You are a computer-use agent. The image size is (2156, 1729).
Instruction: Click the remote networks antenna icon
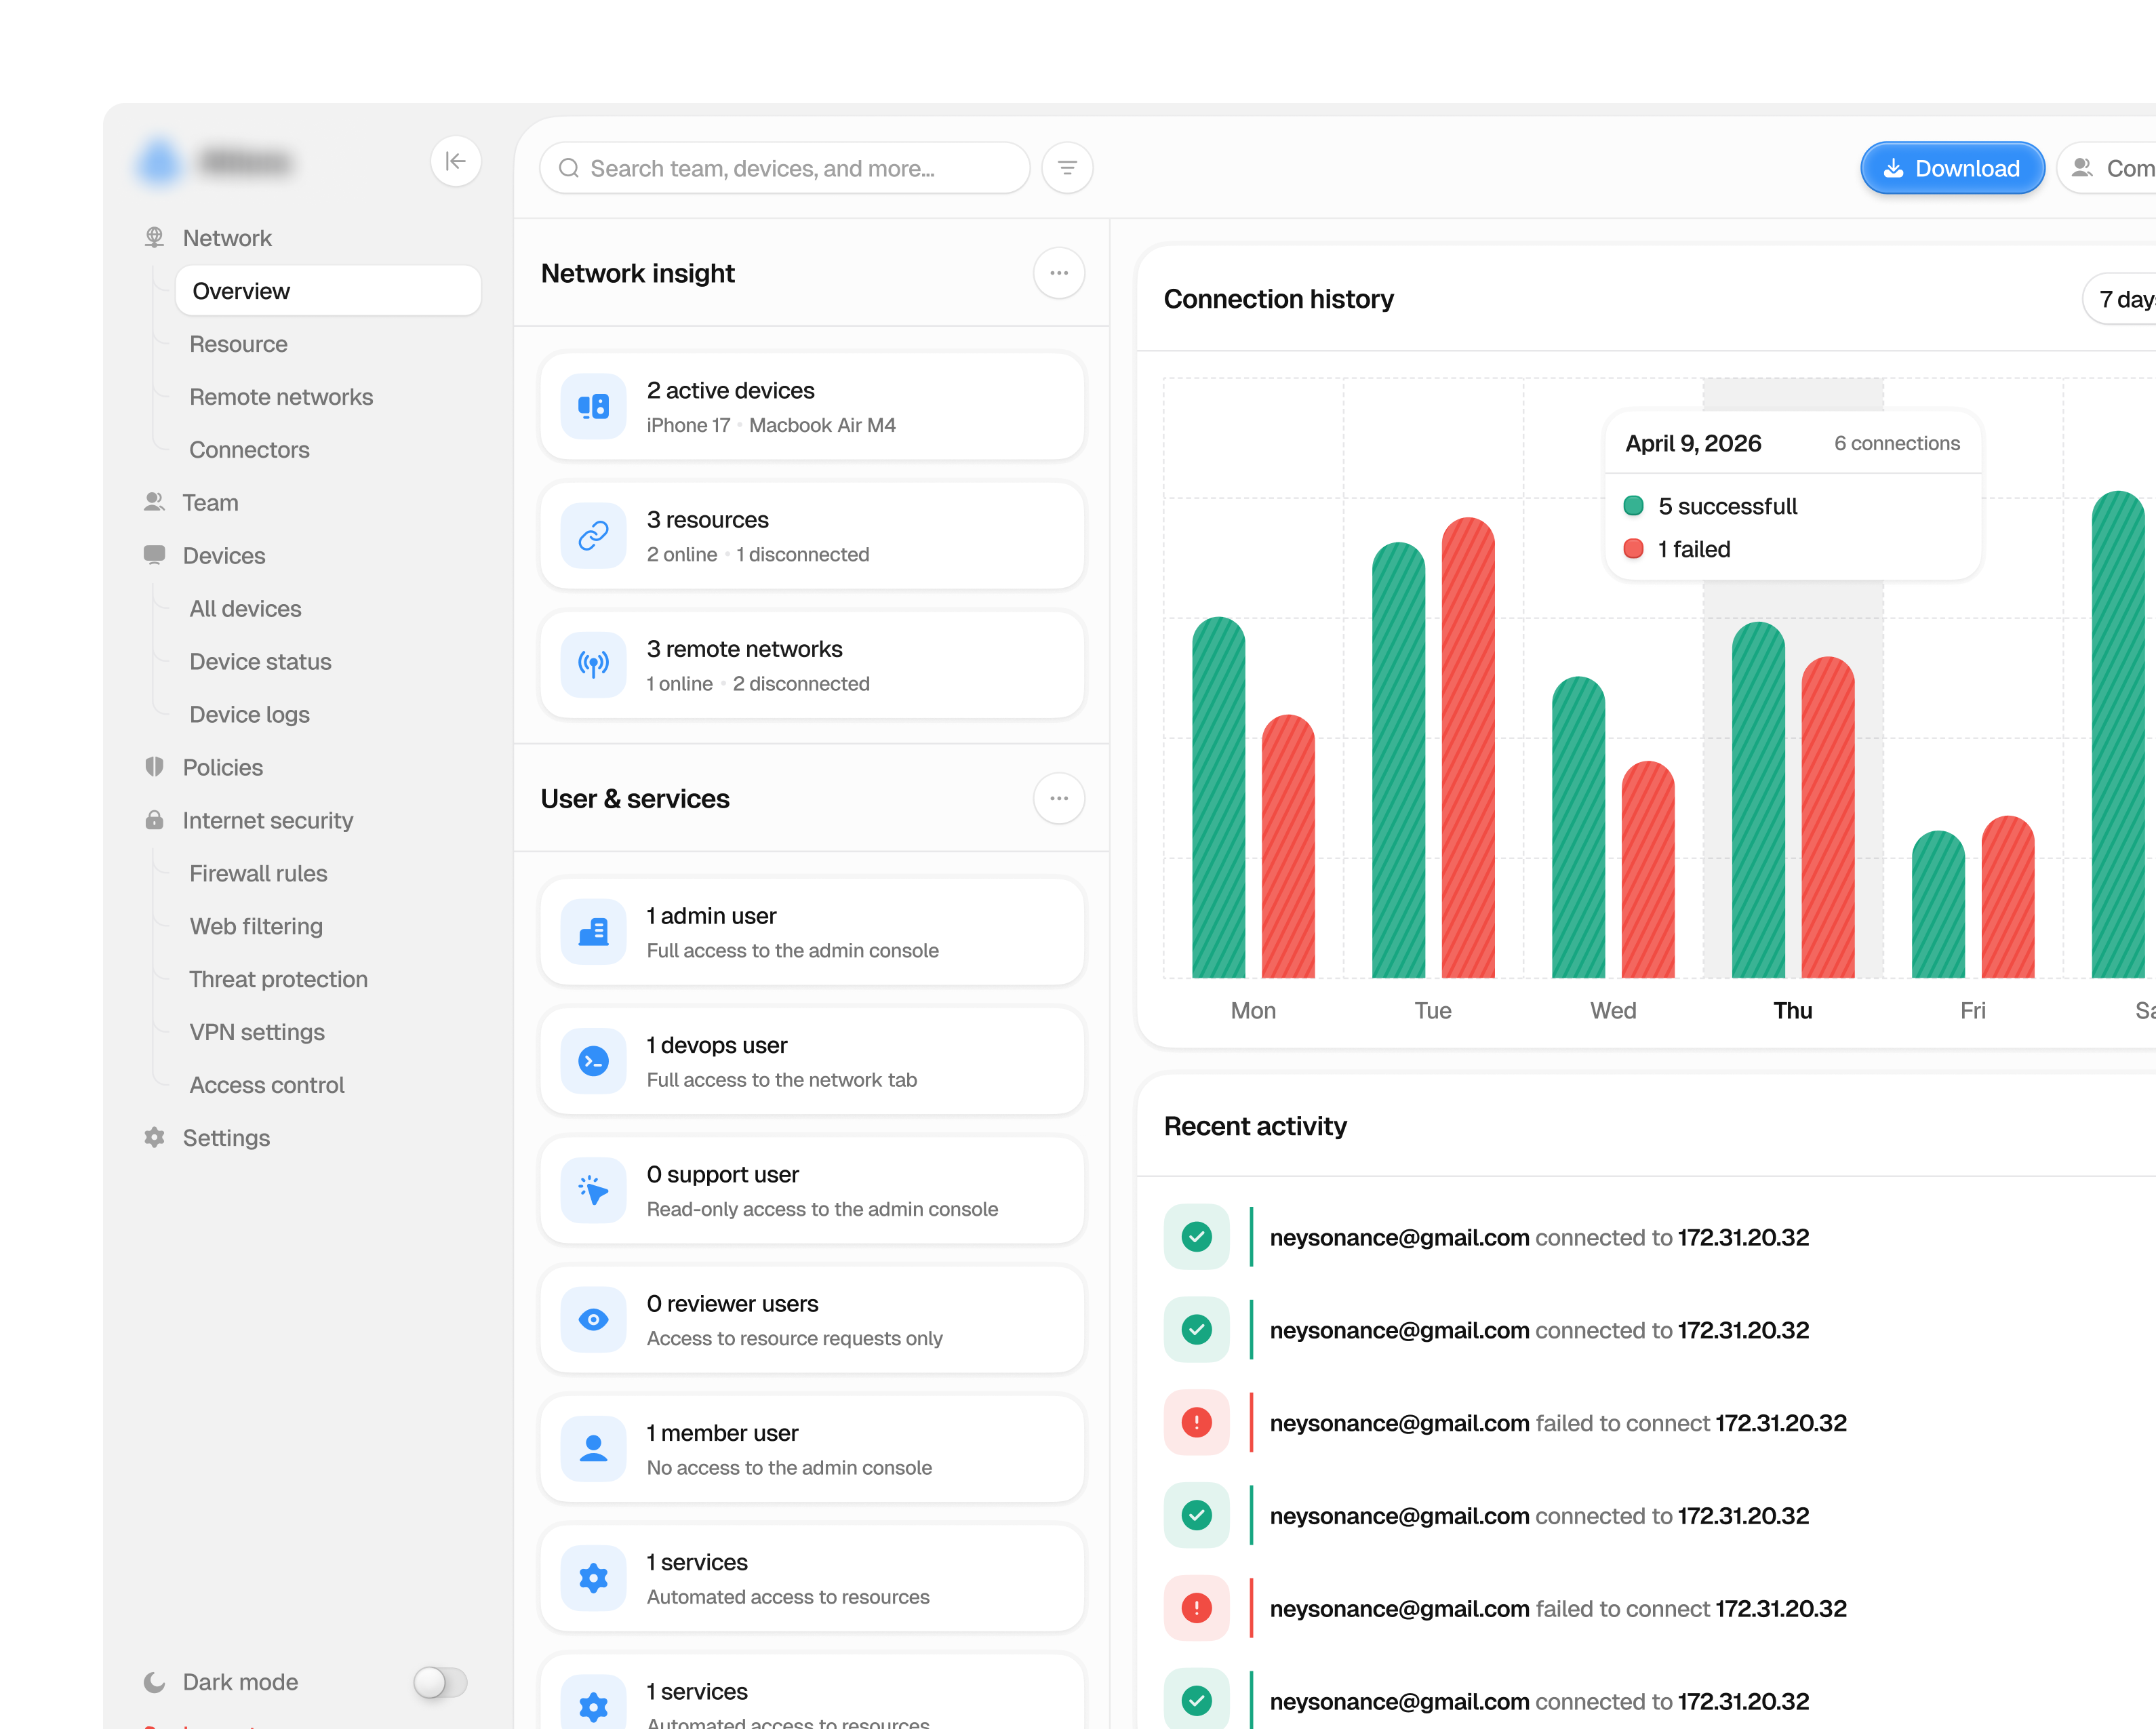point(593,664)
